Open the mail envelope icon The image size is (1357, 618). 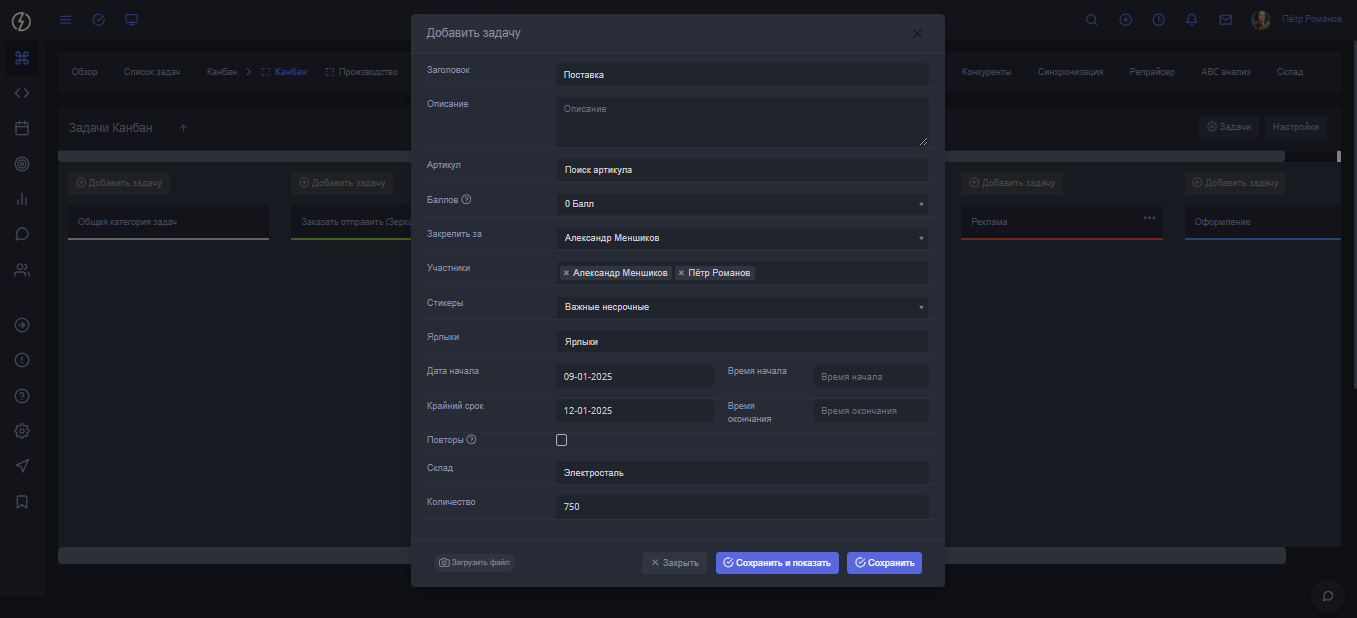point(1225,20)
